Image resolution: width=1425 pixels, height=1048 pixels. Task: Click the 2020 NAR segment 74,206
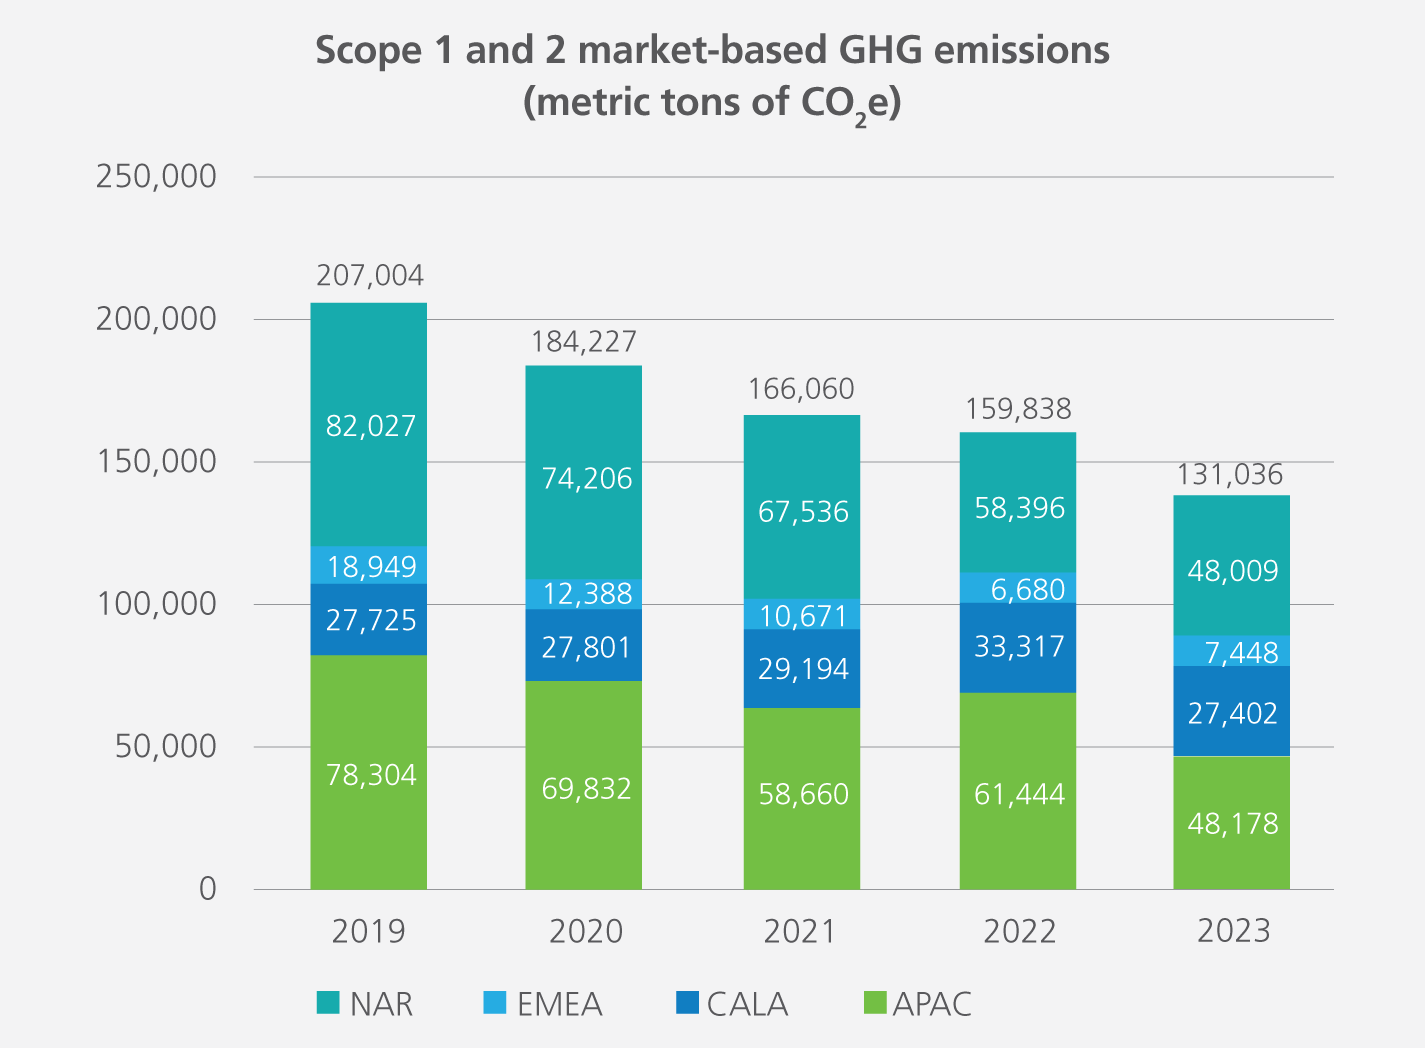584,473
